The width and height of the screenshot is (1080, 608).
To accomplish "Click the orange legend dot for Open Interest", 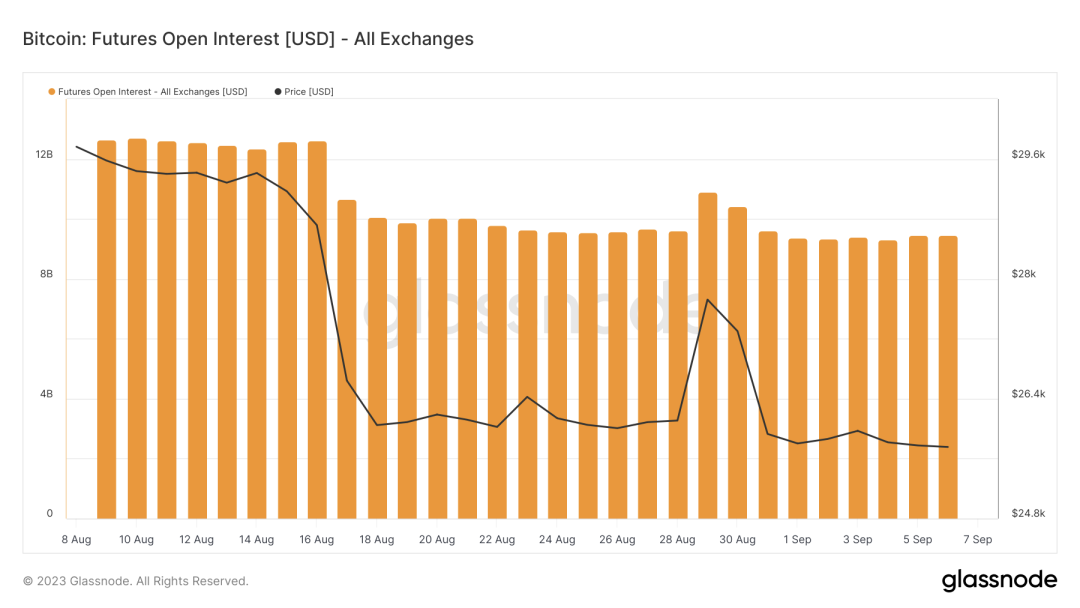I will [x=52, y=92].
